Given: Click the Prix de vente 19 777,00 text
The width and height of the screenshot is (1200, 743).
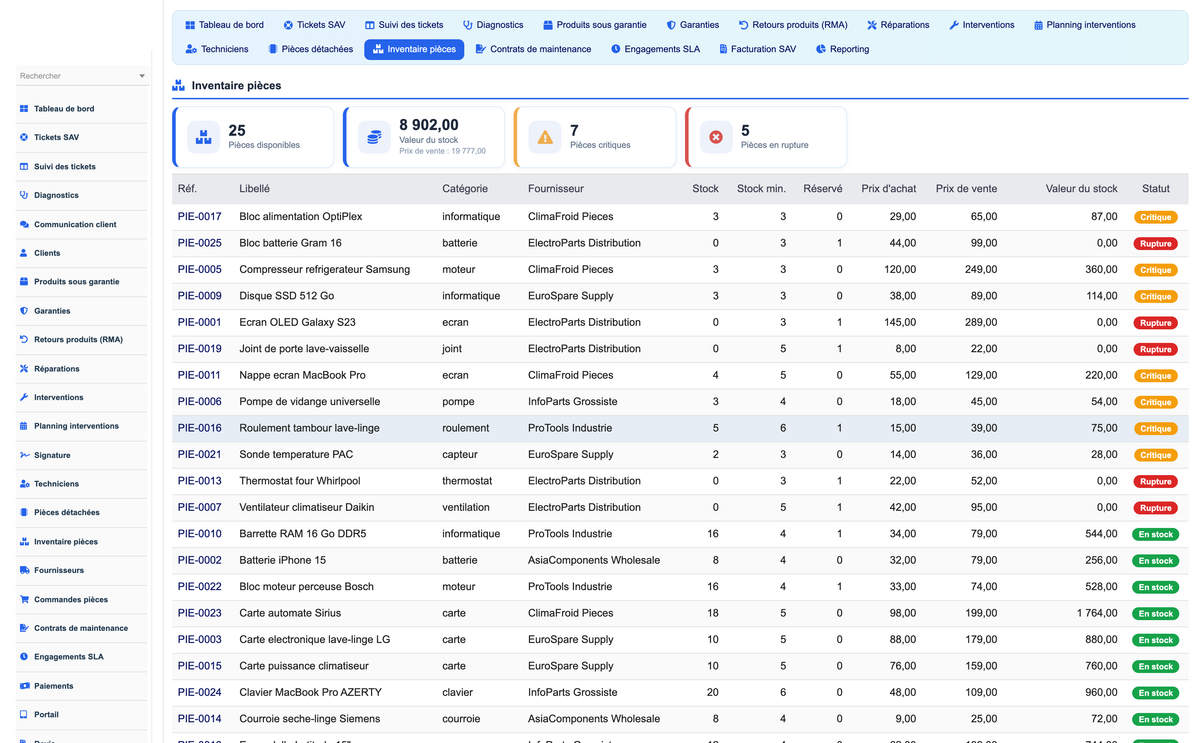Looking at the screenshot, I should click(442, 151).
